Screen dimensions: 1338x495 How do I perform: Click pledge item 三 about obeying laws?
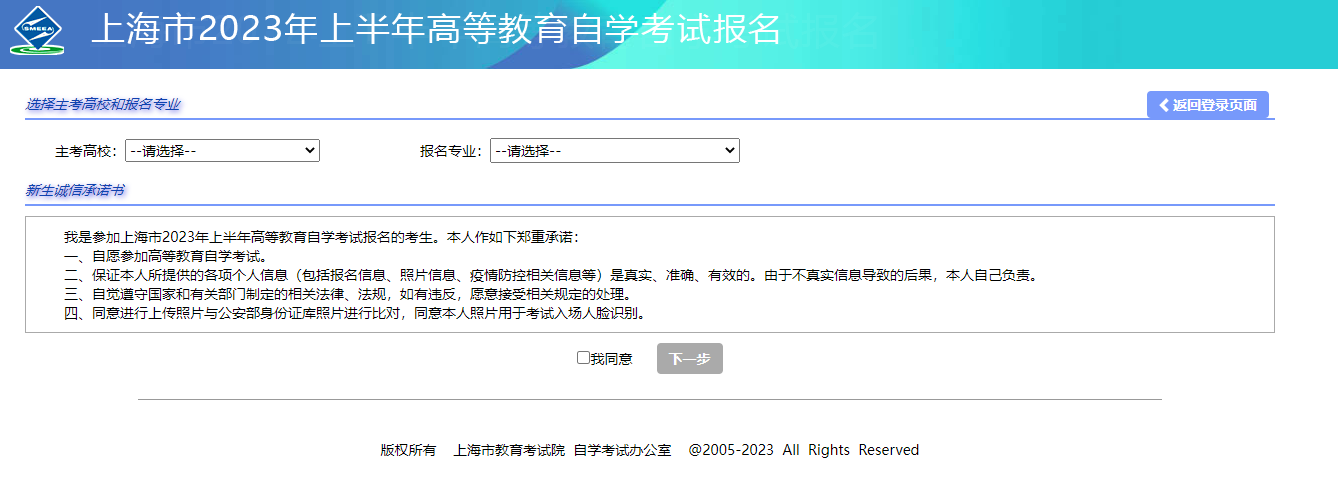pos(347,294)
